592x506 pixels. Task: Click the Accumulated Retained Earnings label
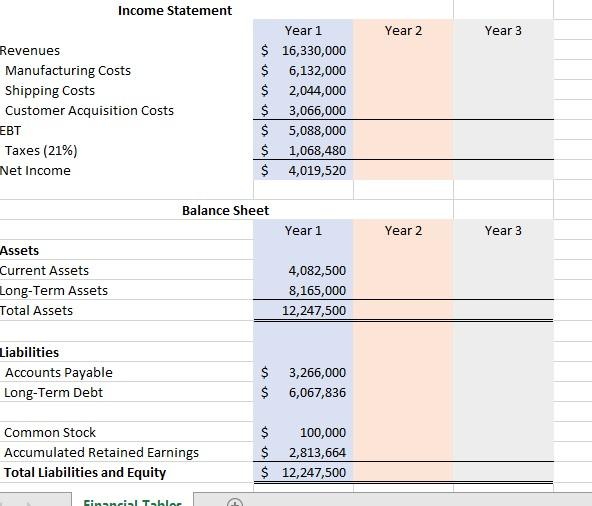(x=102, y=453)
